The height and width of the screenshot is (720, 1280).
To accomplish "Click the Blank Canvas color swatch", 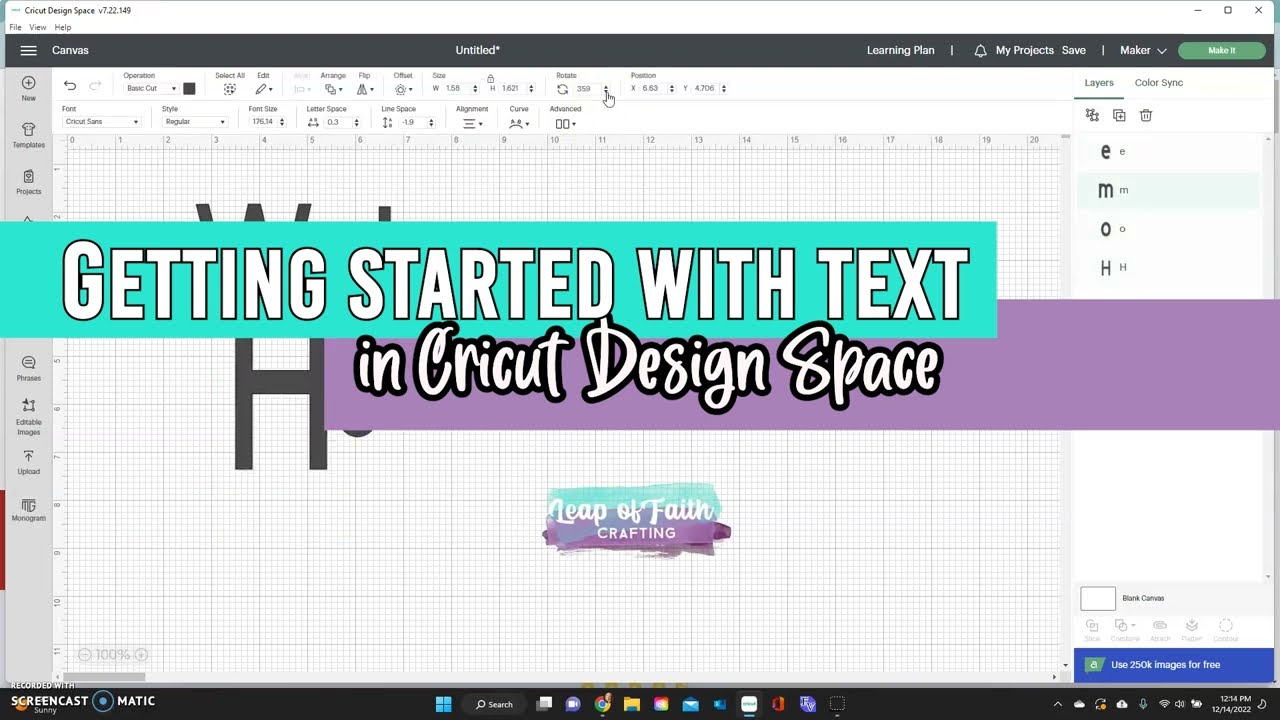I will 1098,598.
